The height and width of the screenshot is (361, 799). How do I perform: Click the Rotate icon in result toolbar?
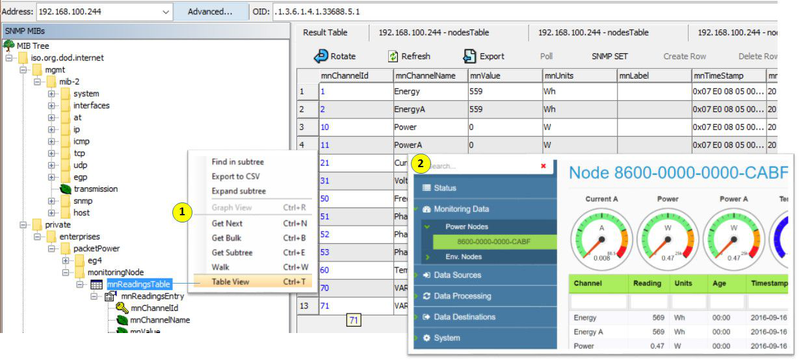[x=321, y=56]
